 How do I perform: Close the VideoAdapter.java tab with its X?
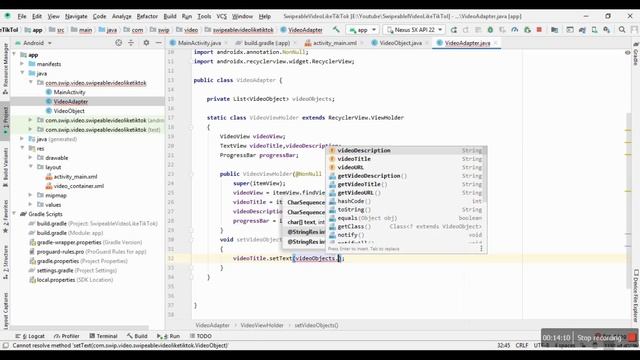pos(496,43)
